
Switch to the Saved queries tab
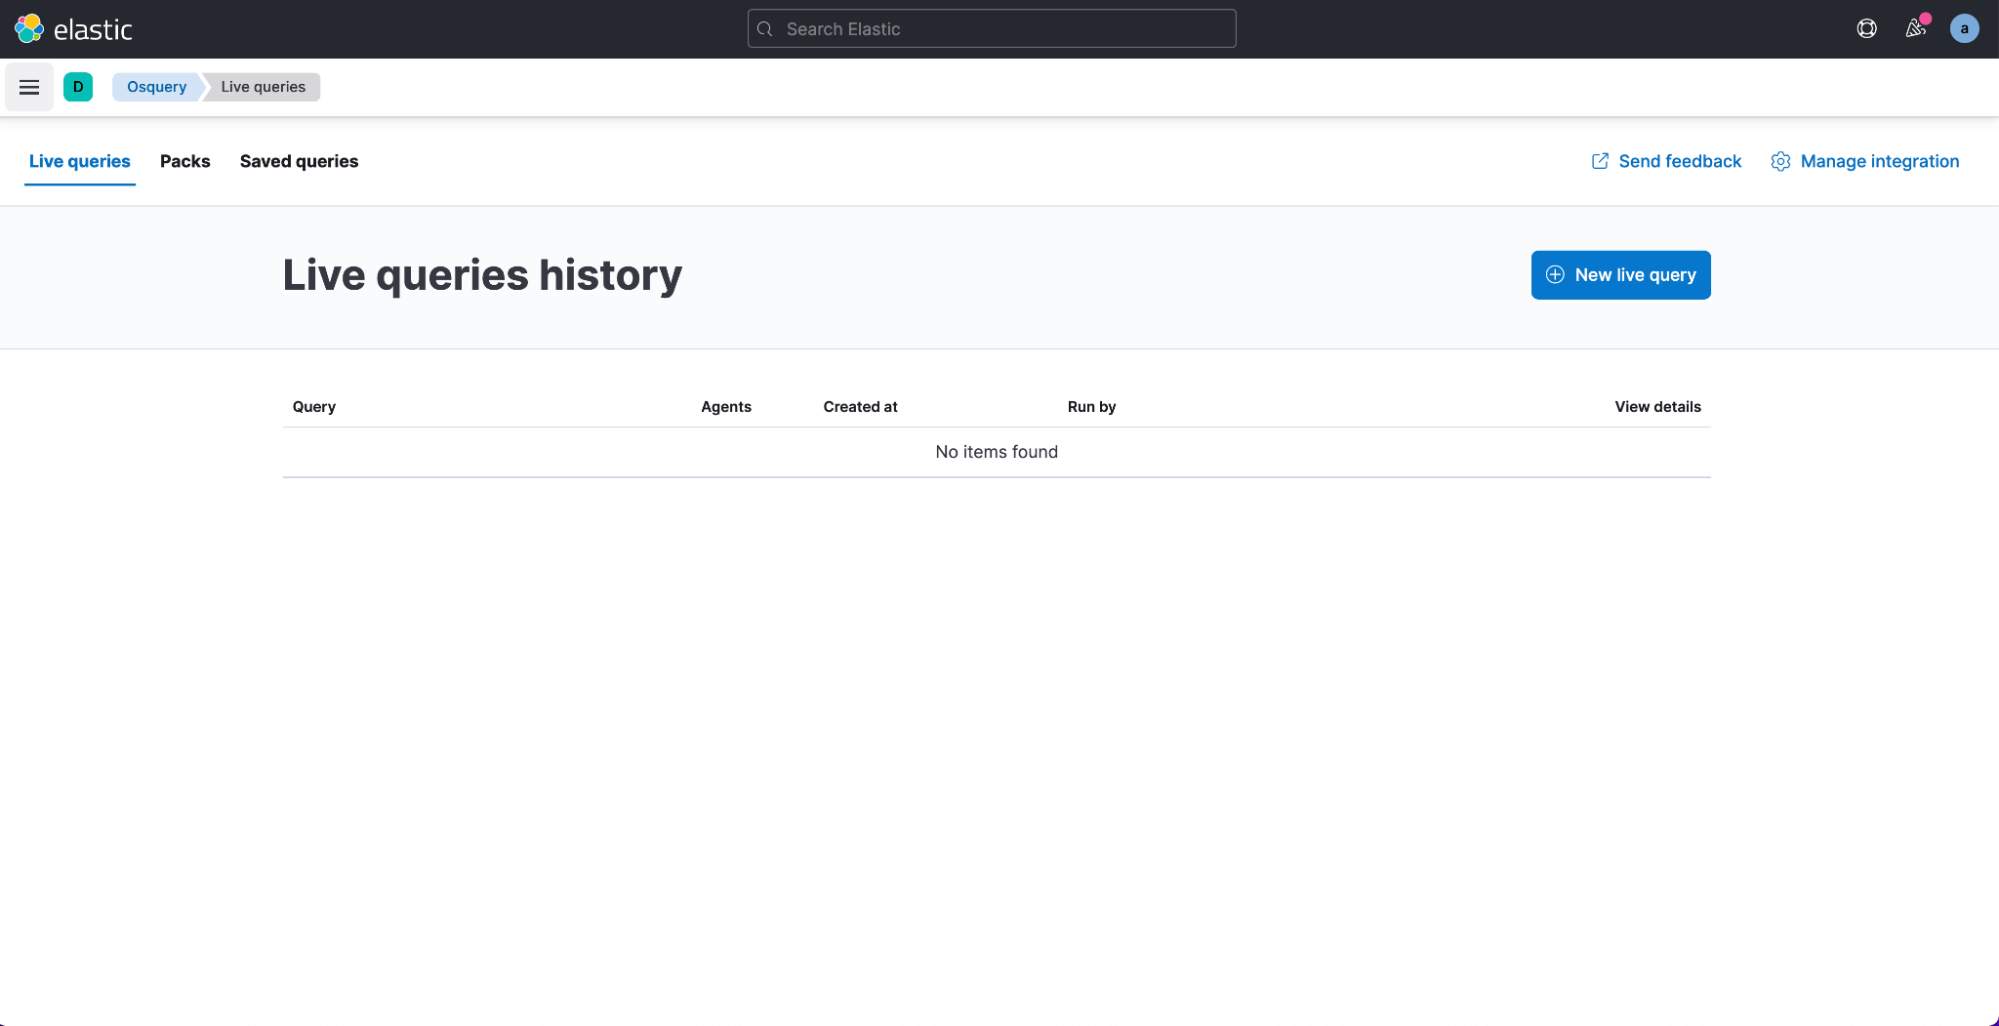[x=299, y=161]
